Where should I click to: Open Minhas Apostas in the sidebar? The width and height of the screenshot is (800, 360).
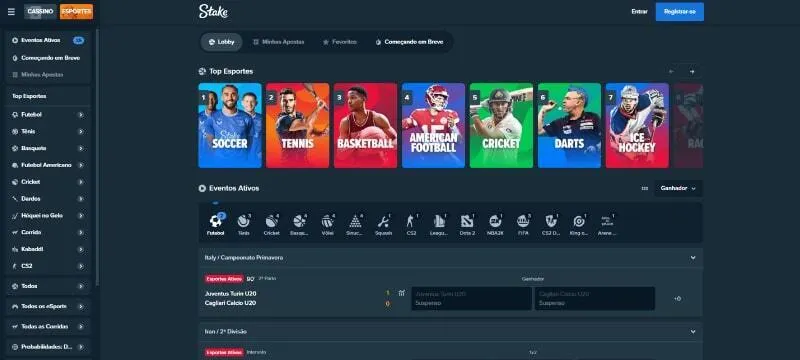(48, 75)
